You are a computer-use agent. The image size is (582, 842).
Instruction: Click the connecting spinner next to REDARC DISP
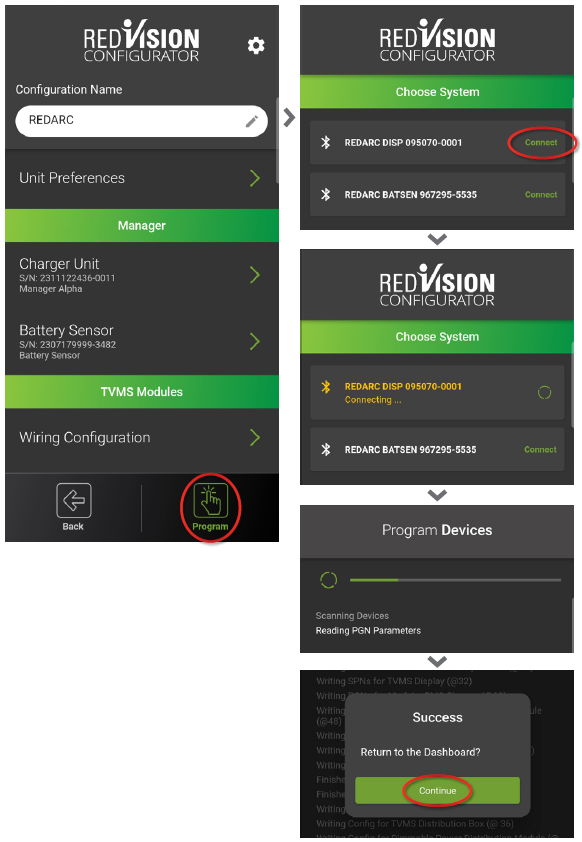click(544, 393)
